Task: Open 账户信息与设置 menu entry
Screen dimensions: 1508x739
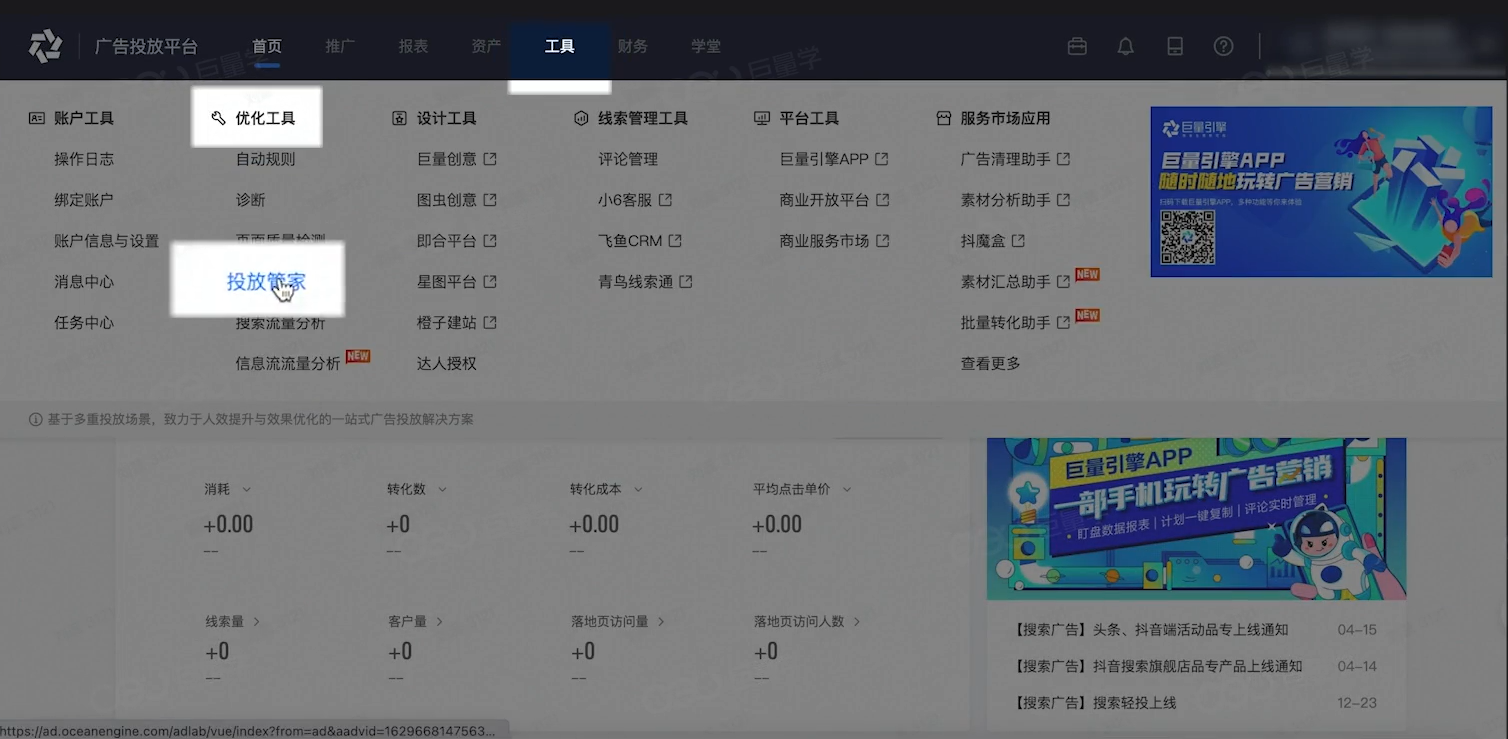Action: pyautogui.click(x=107, y=241)
